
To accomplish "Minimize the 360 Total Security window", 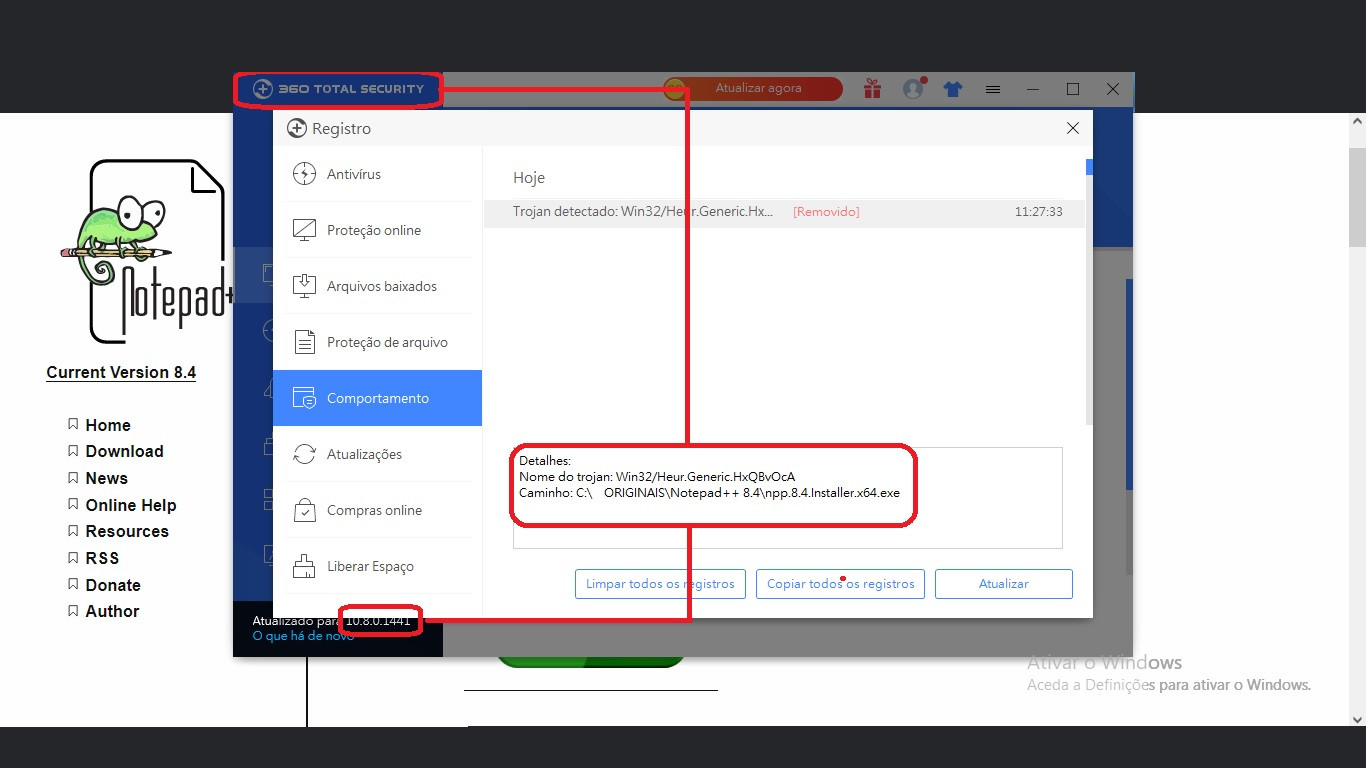I will [1033, 89].
